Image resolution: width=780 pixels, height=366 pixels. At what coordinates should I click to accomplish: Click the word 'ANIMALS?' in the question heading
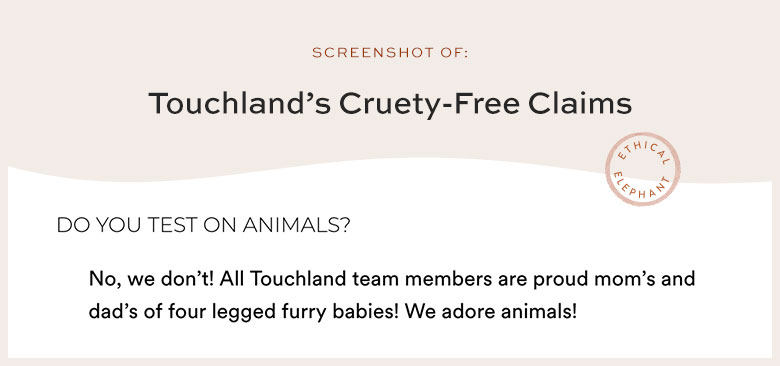click(296, 225)
